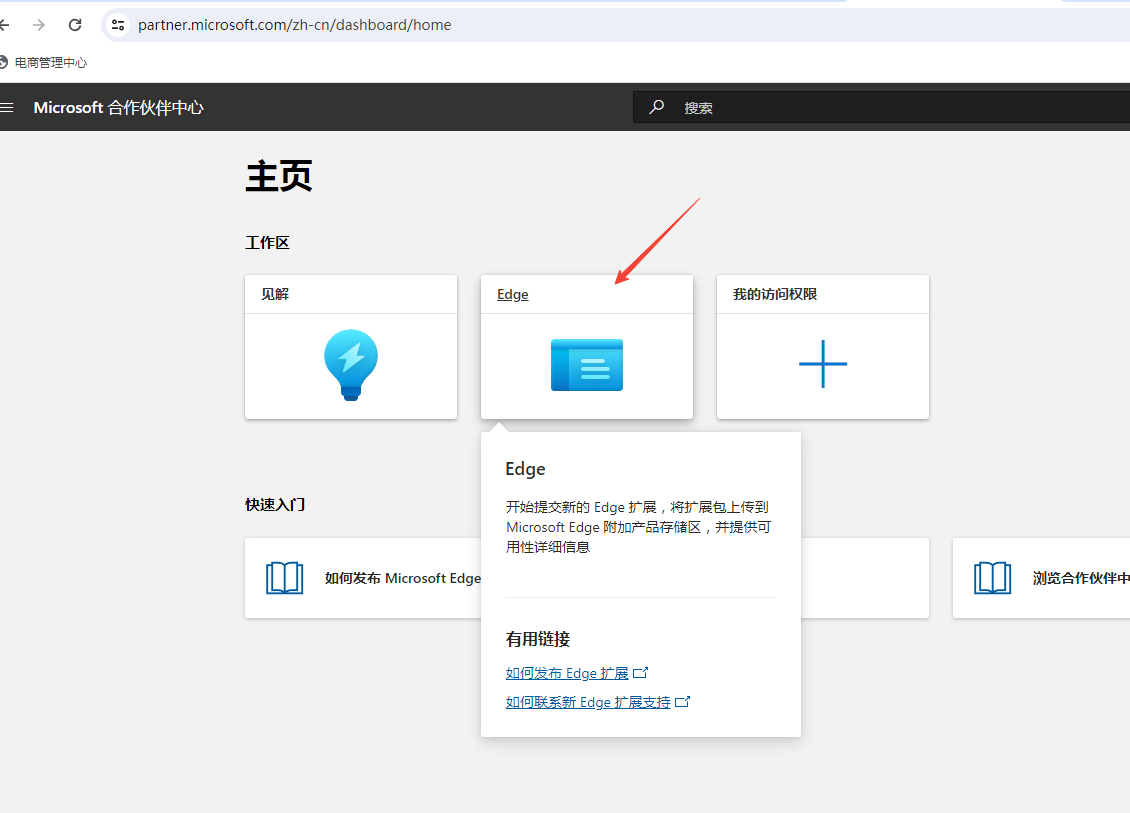Click book icon on 浏览合作伙伴中 card
Screen dimensions: 1130x813
point(992,578)
